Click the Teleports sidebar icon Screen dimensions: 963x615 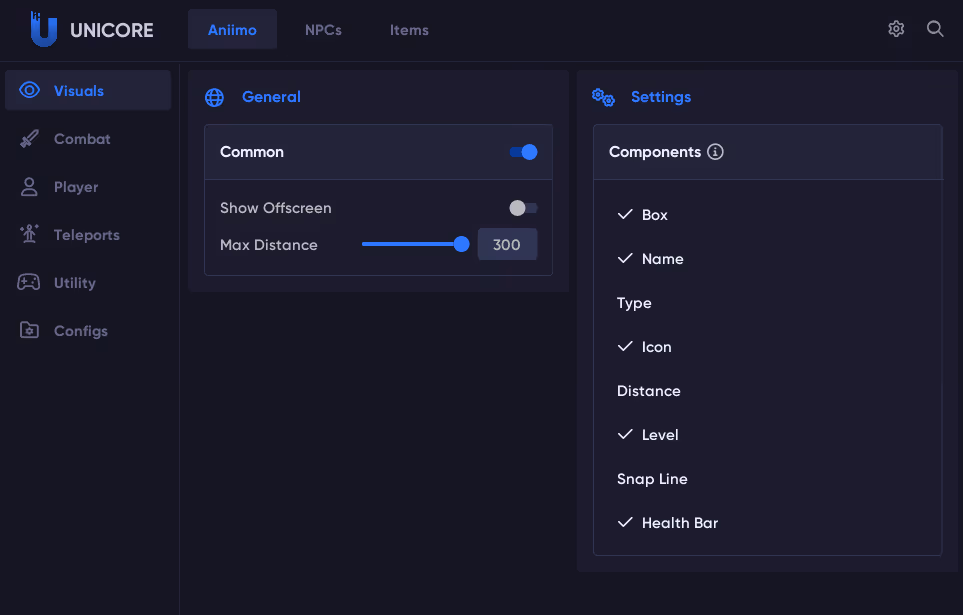click(x=29, y=234)
